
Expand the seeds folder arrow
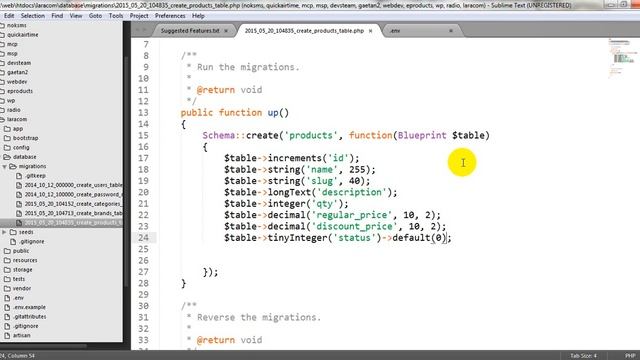tap(4, 232)
